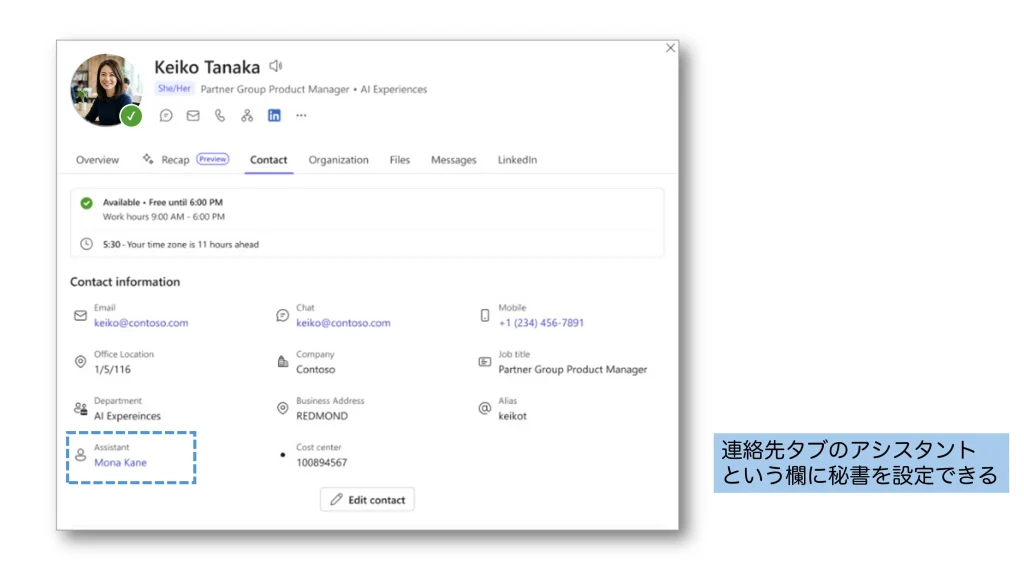Click the Work hours 9:00 AM - 6:00 PM text
Image resolution: width=1024 pixels, height=576 pixels.
(164, 217)
